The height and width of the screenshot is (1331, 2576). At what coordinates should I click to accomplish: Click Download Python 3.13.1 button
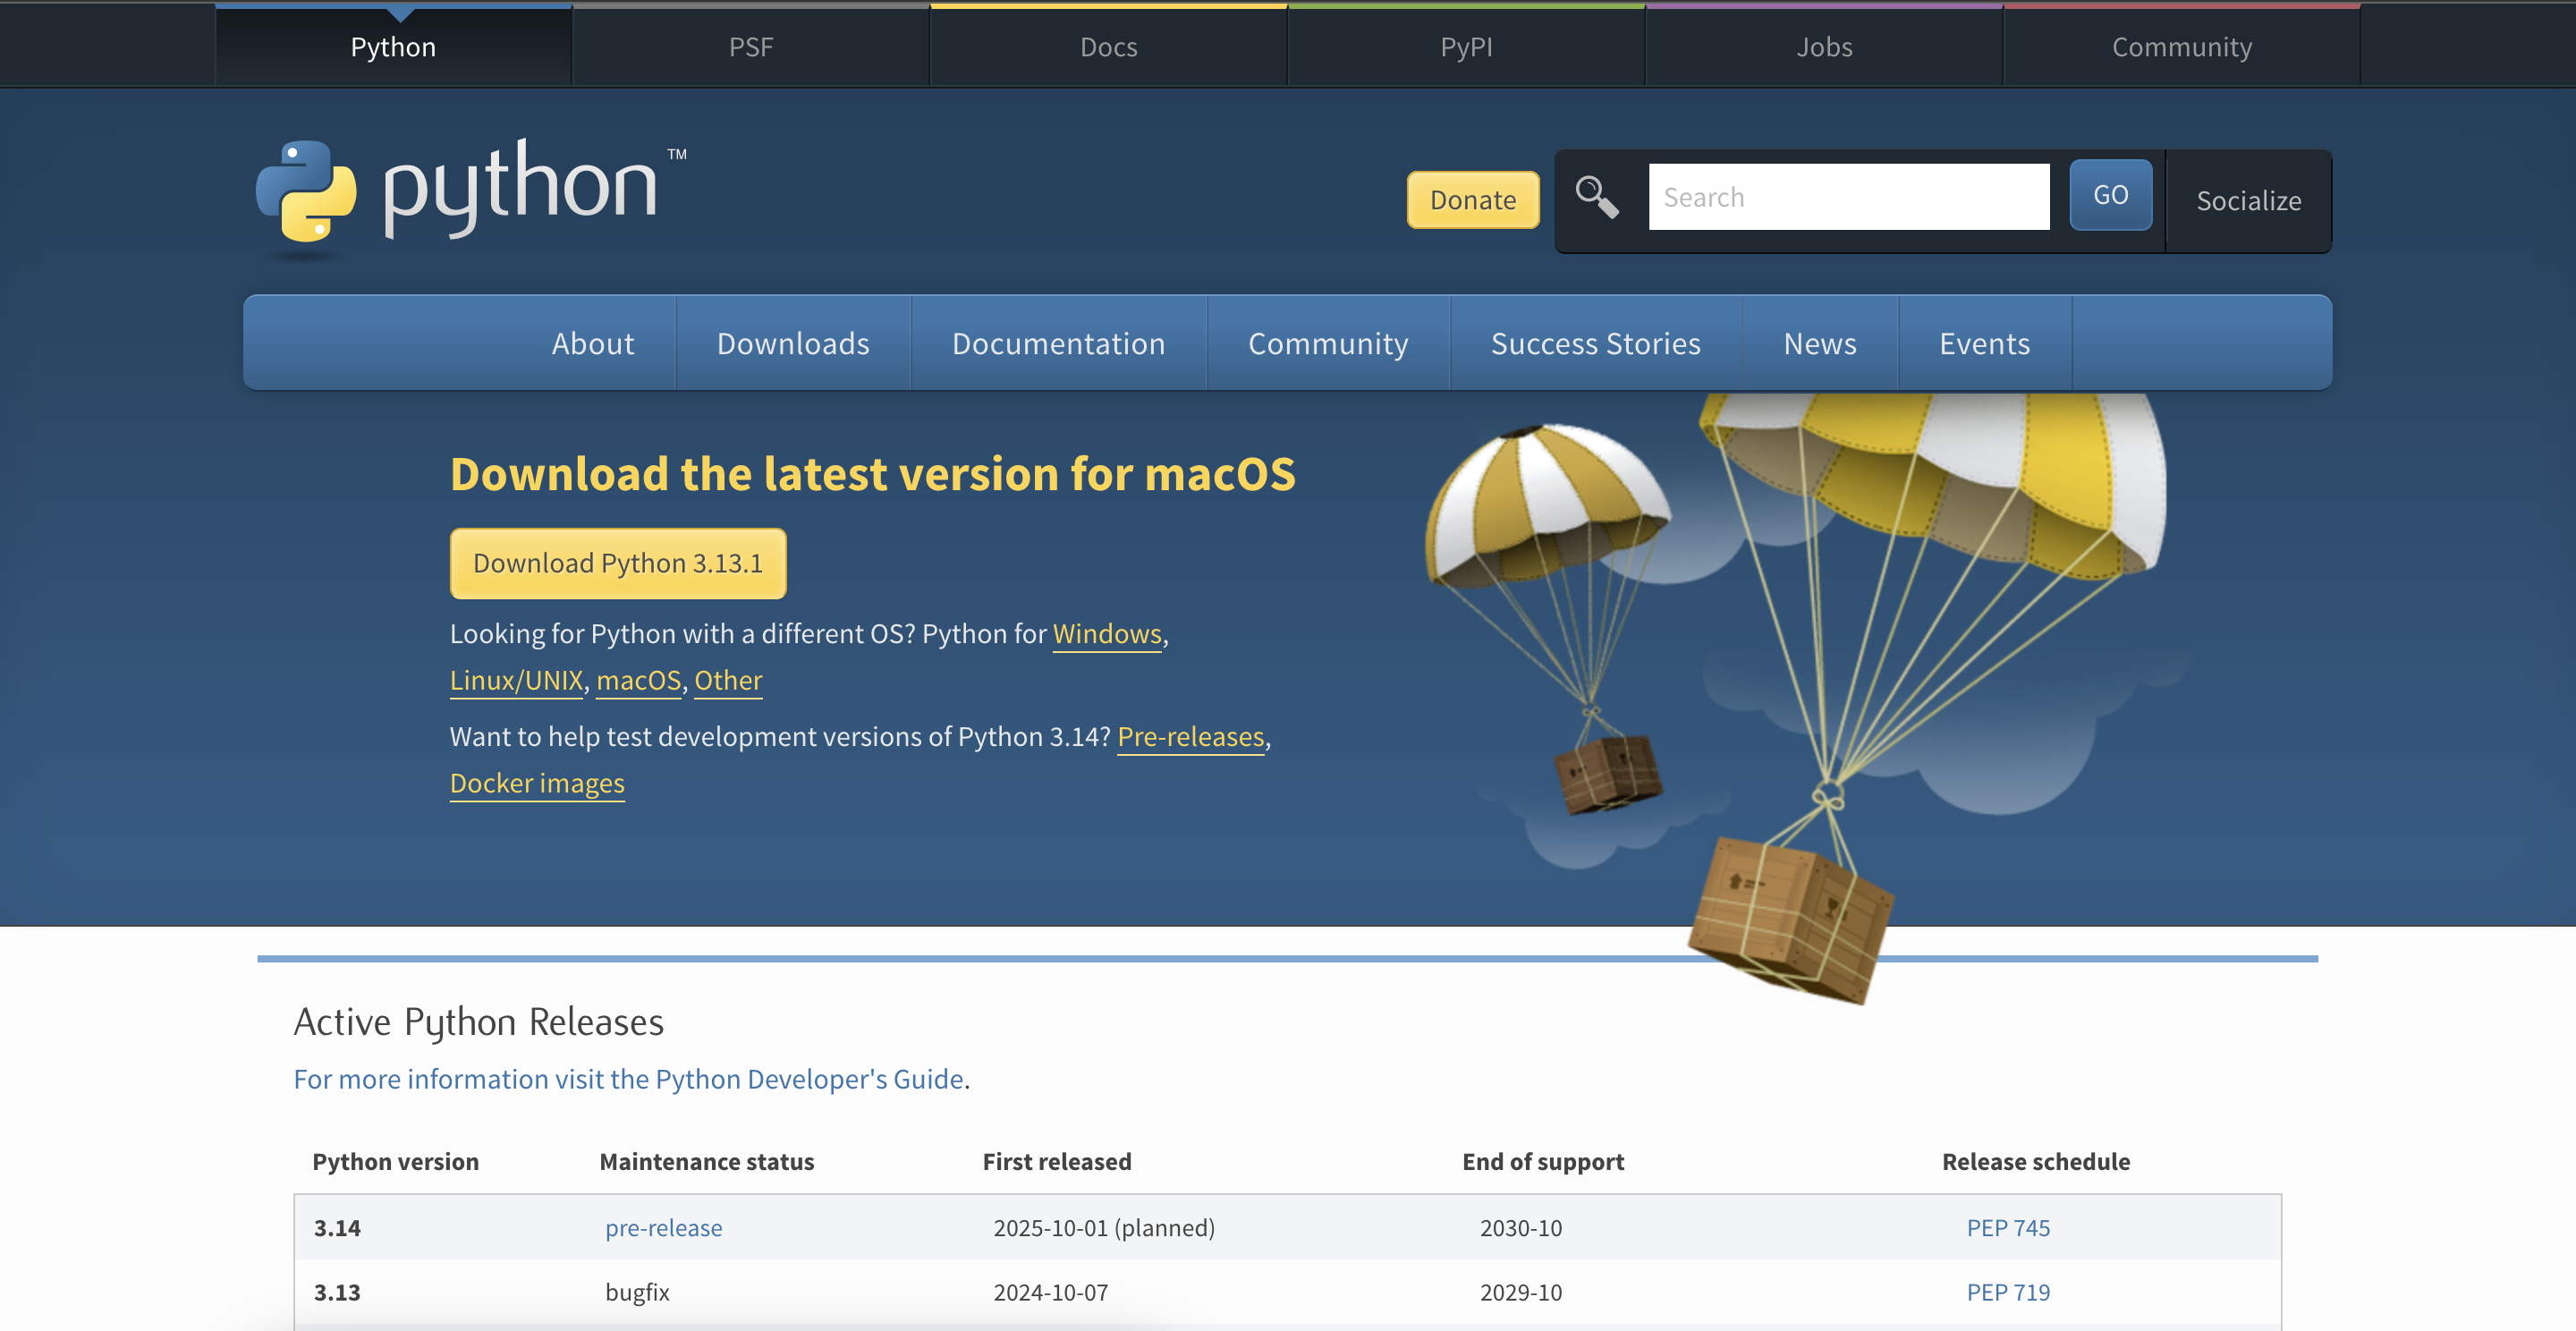(x=618, y=563)
